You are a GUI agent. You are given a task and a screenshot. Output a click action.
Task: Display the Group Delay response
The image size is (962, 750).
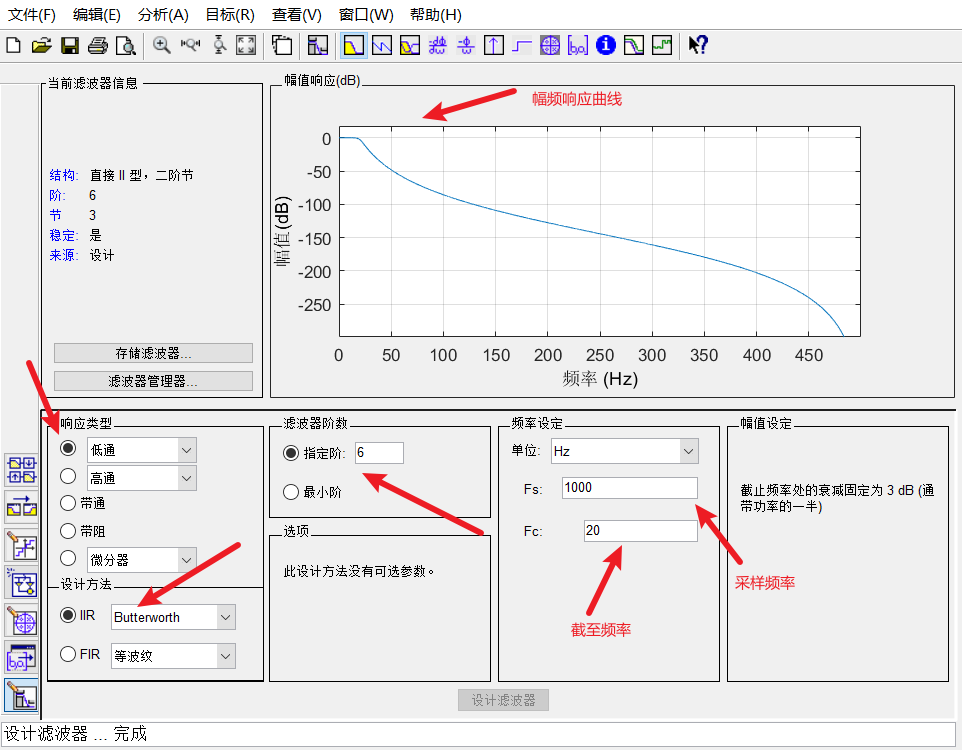pos(437,45)
